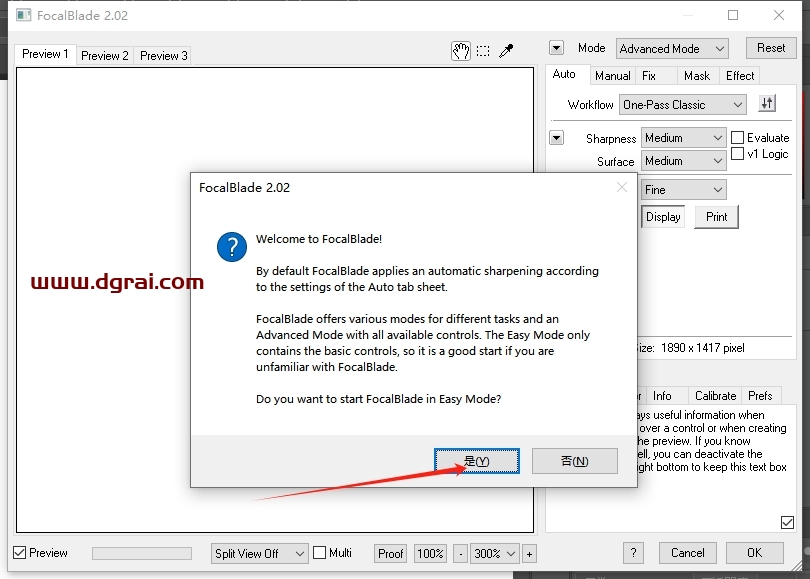Select the eyedropper tool
The width and height of the screenshot is (810, 579).
coord(506,51)
